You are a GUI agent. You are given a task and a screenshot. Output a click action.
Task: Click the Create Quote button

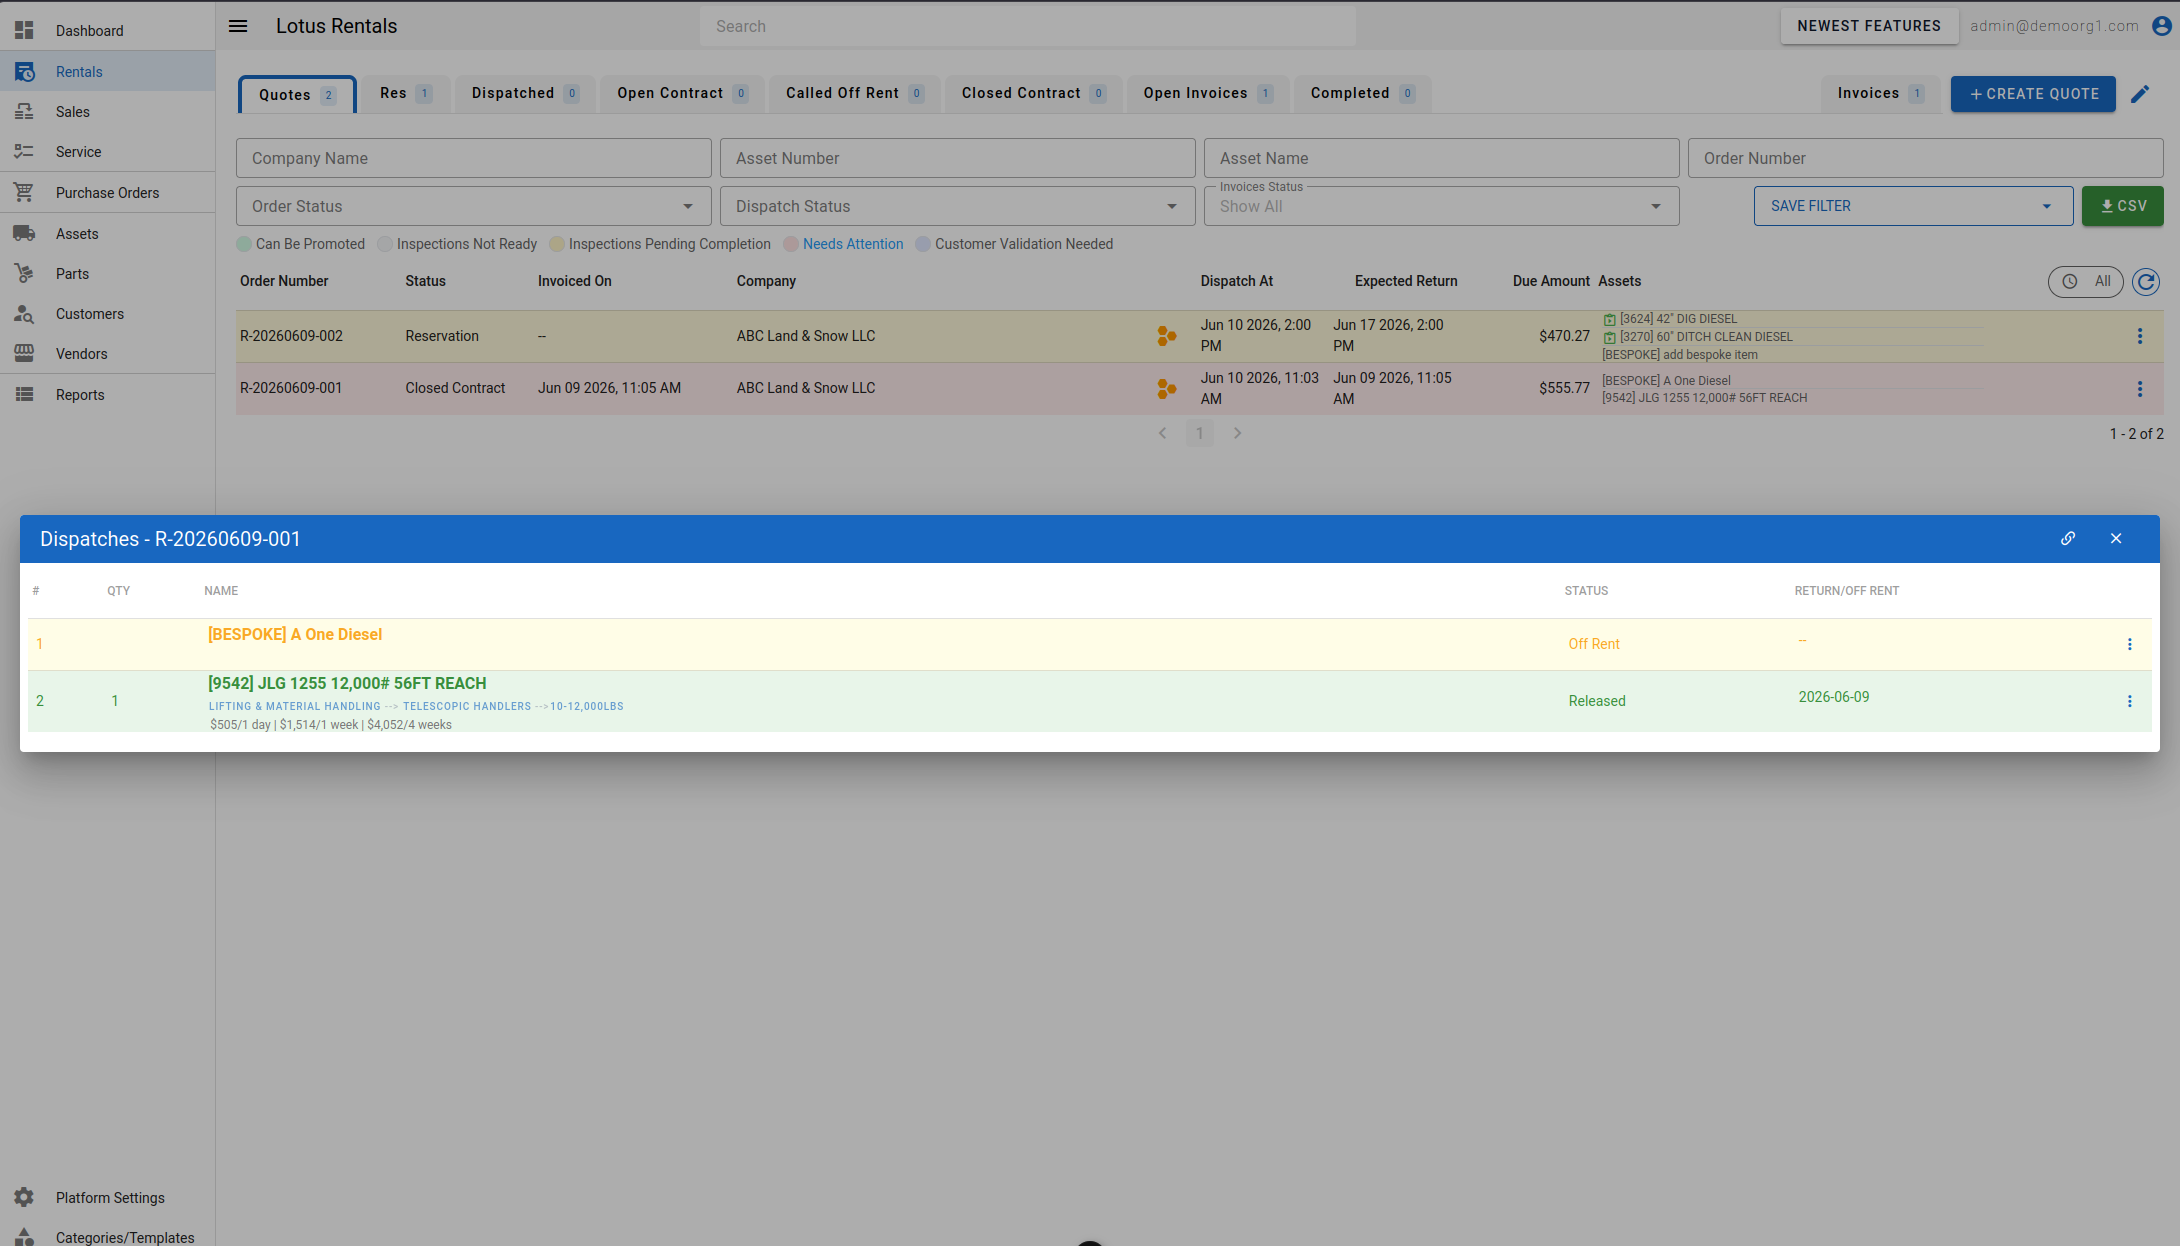click(2033, 94)
